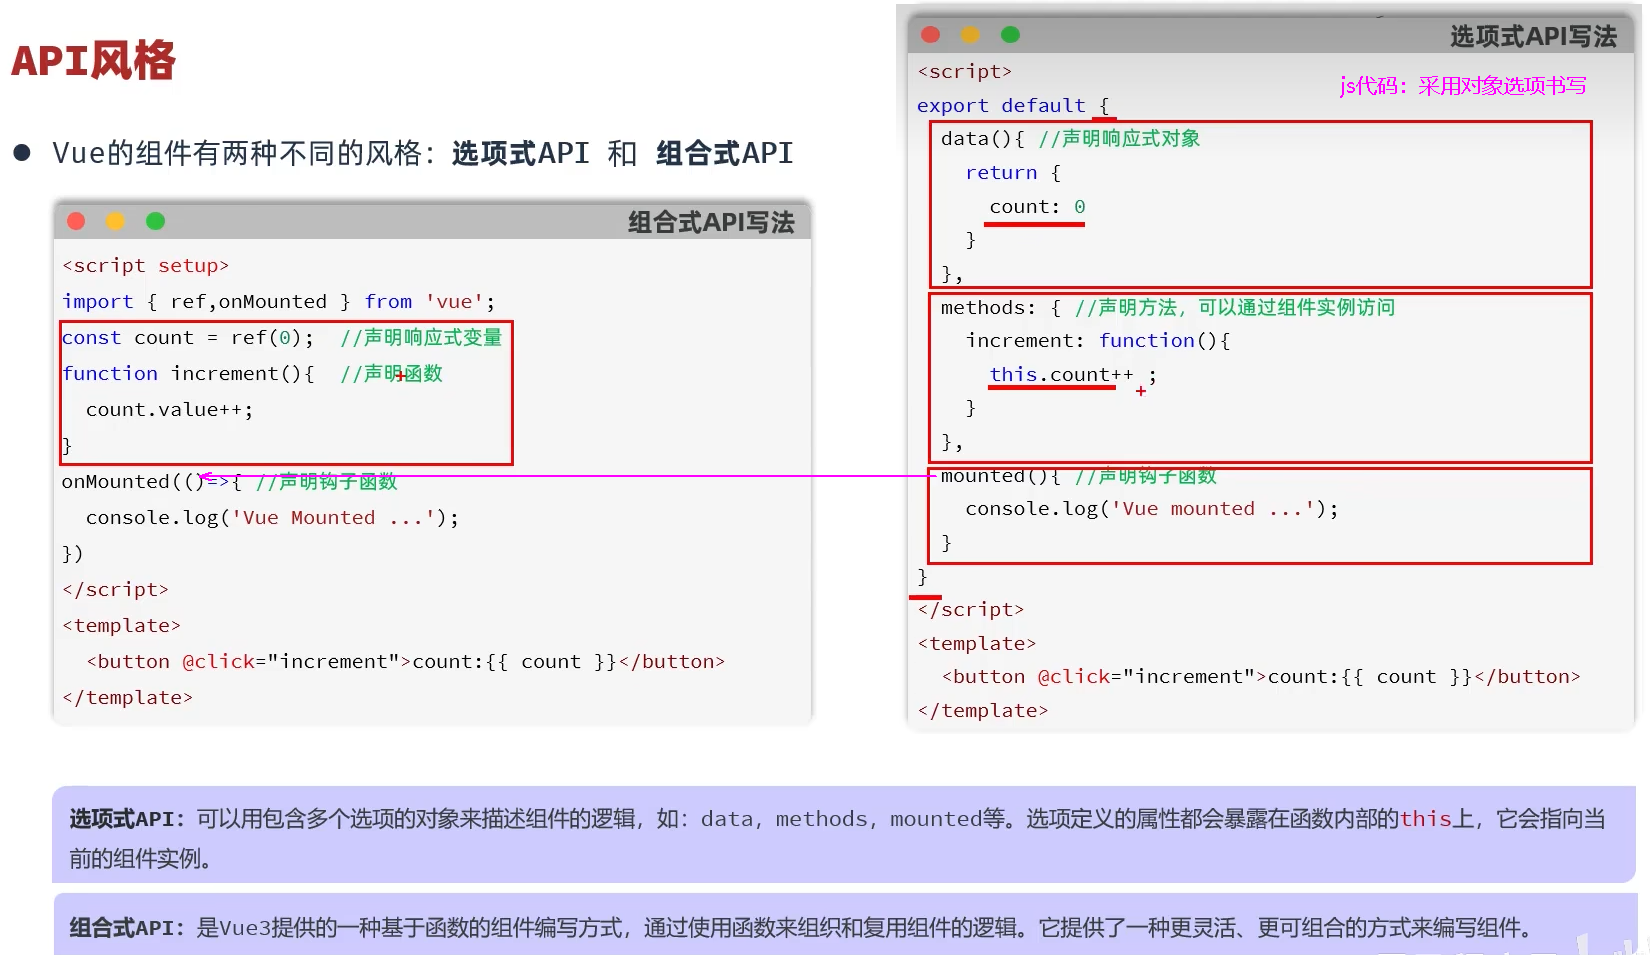
Task: Click the 选项式API写法 window title
Action: pyautogui.click(x=1532, y=37)
